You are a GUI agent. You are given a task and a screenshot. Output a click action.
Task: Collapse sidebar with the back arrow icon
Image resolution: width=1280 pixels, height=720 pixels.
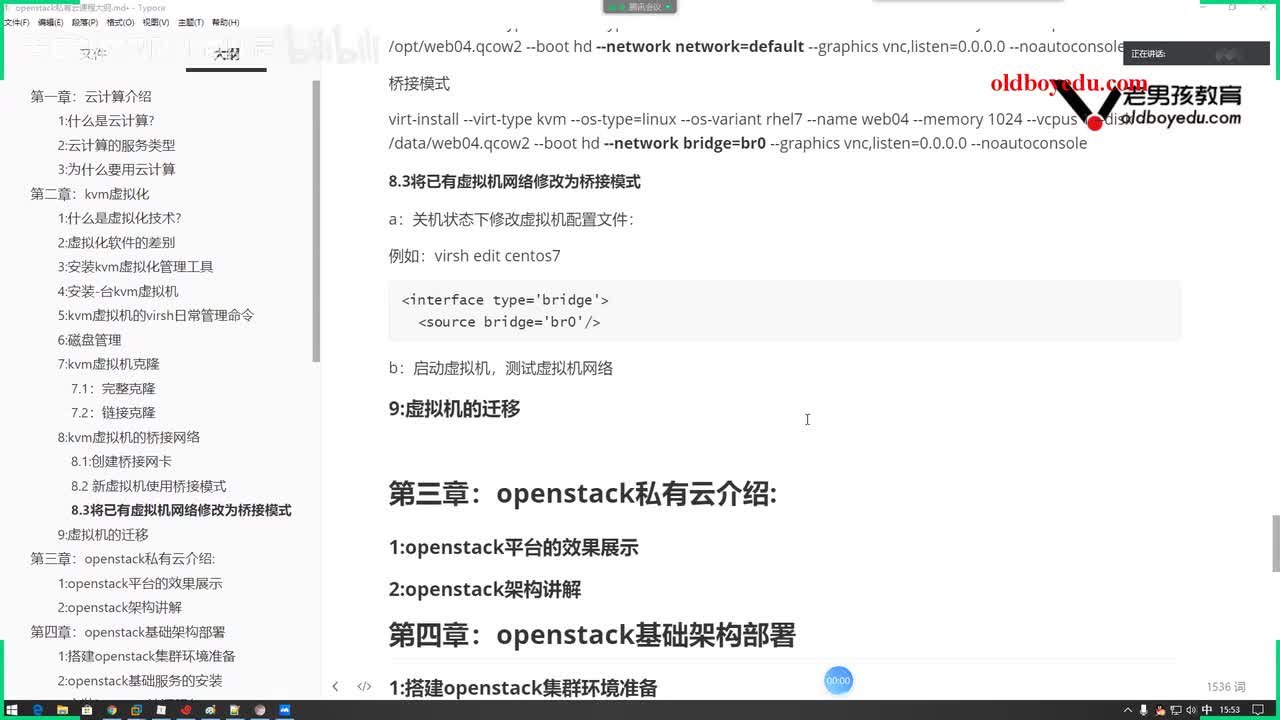tap(335, 686)
